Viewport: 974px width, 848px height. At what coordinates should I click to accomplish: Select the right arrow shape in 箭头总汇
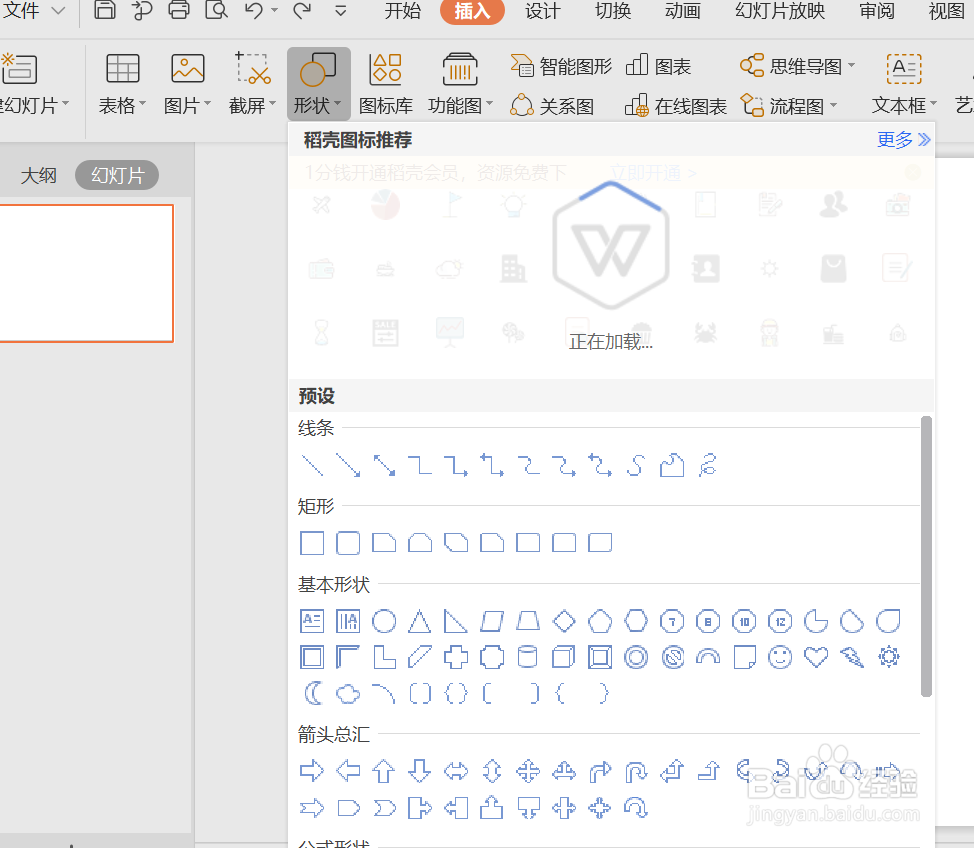tap(312, 772)
